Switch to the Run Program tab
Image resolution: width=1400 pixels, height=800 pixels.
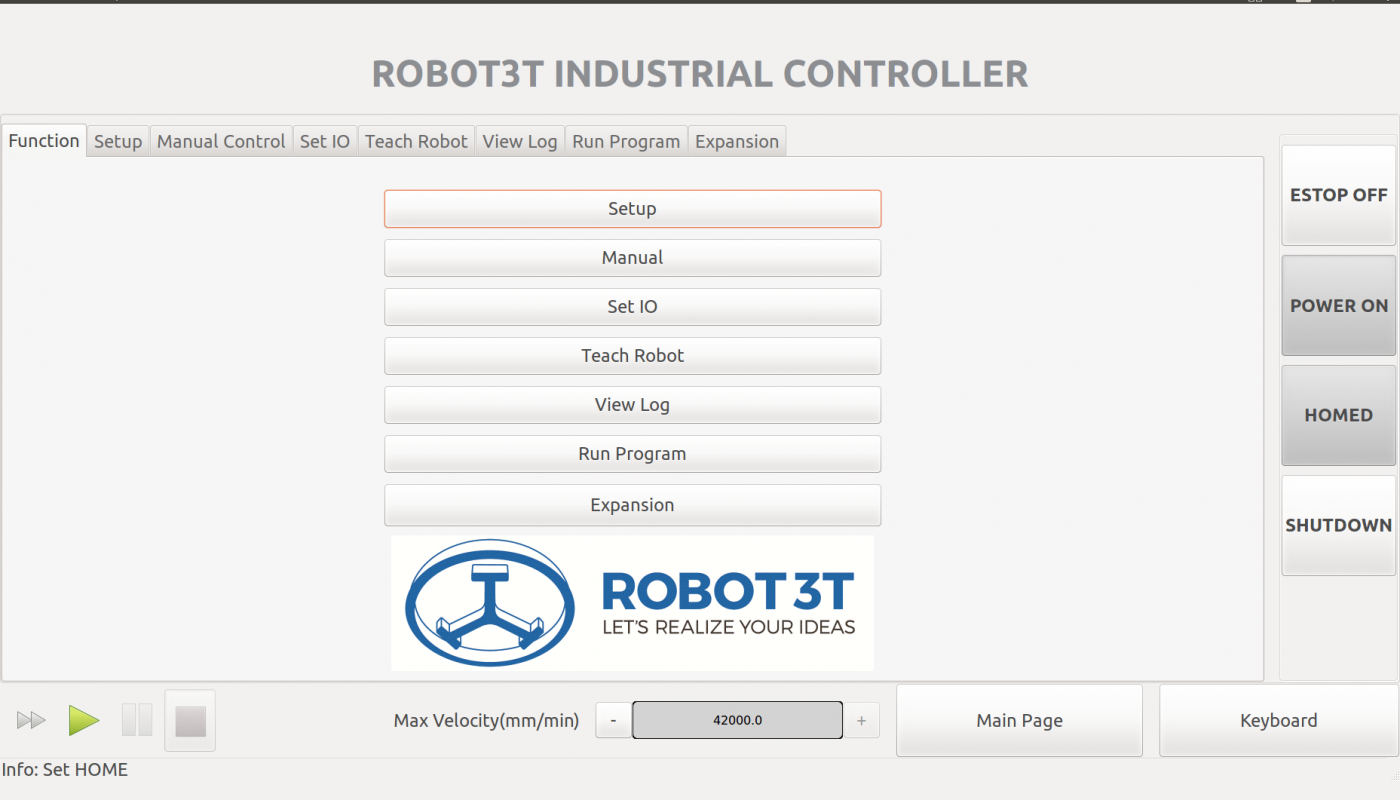point(625,141)
